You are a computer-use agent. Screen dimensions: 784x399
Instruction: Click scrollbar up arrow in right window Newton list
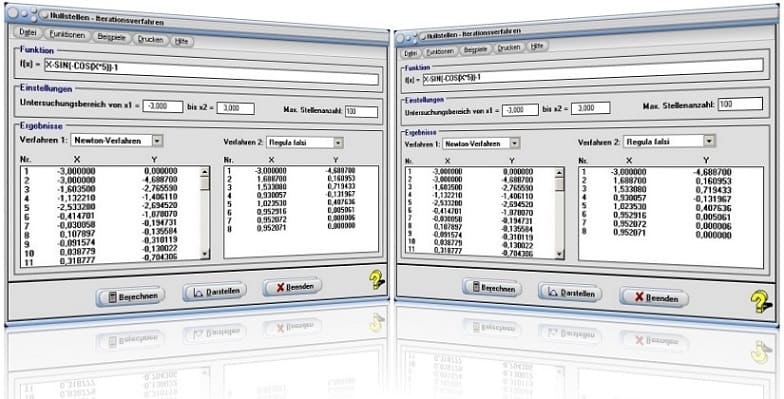coord(560,173)
